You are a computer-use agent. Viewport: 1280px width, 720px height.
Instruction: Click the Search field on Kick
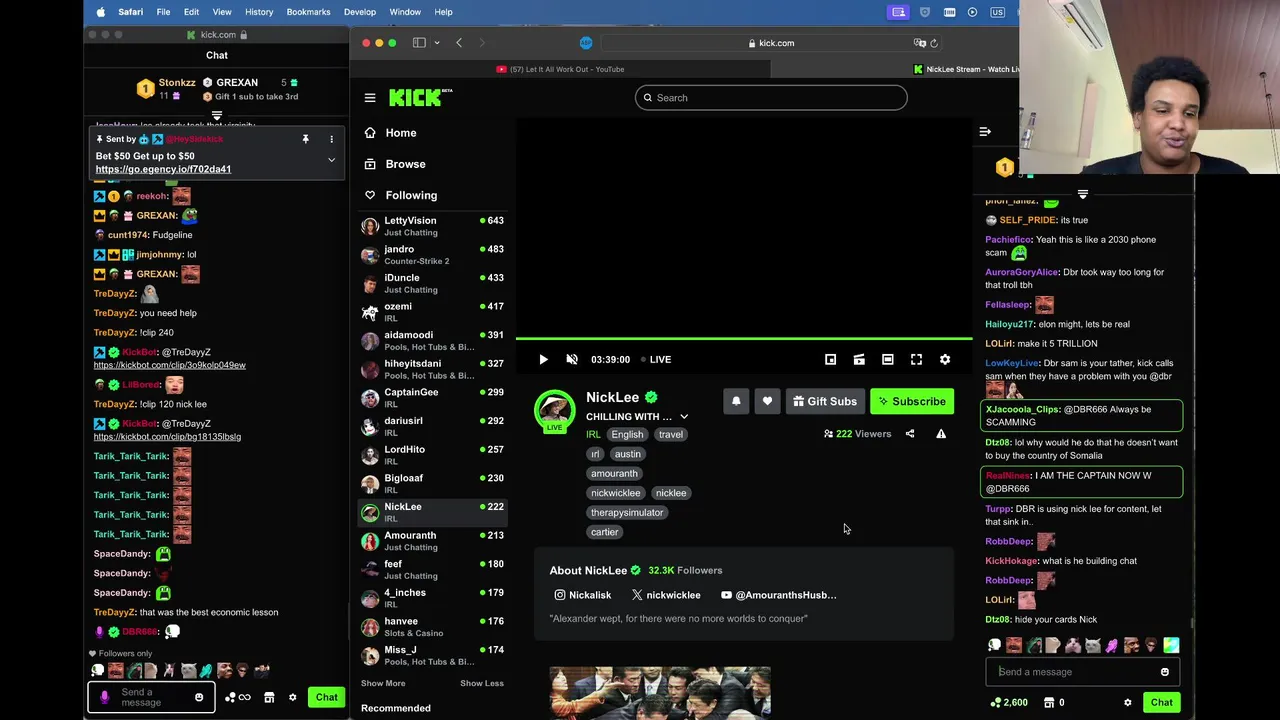pyautogui.click(x=771, y=98)
